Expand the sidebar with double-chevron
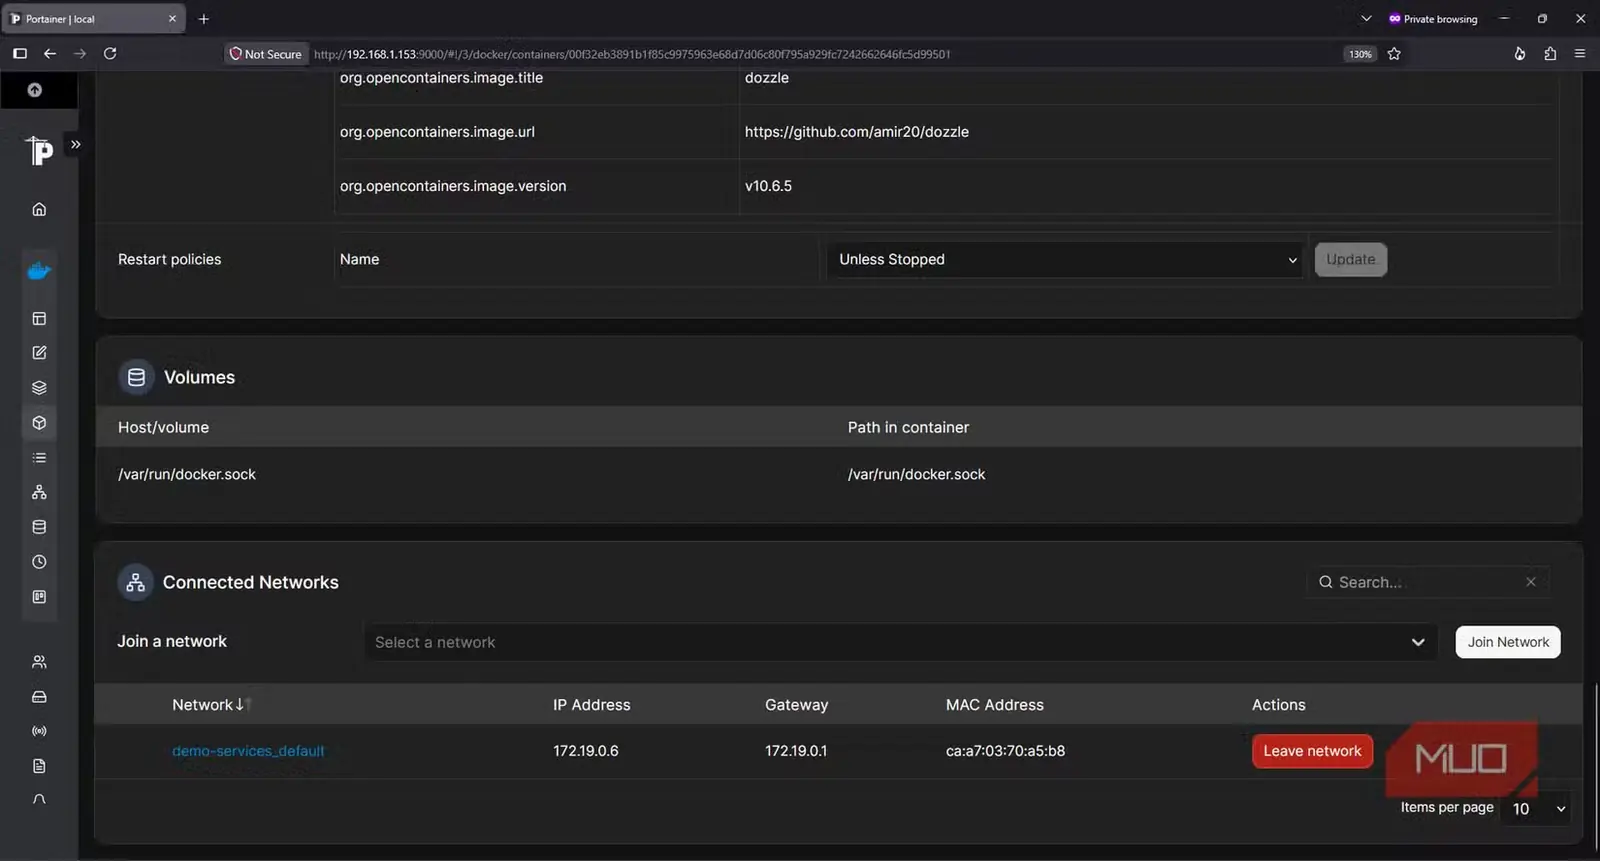Image resolution: width=1600 pixels, height=861 pixels. [75, 144]
